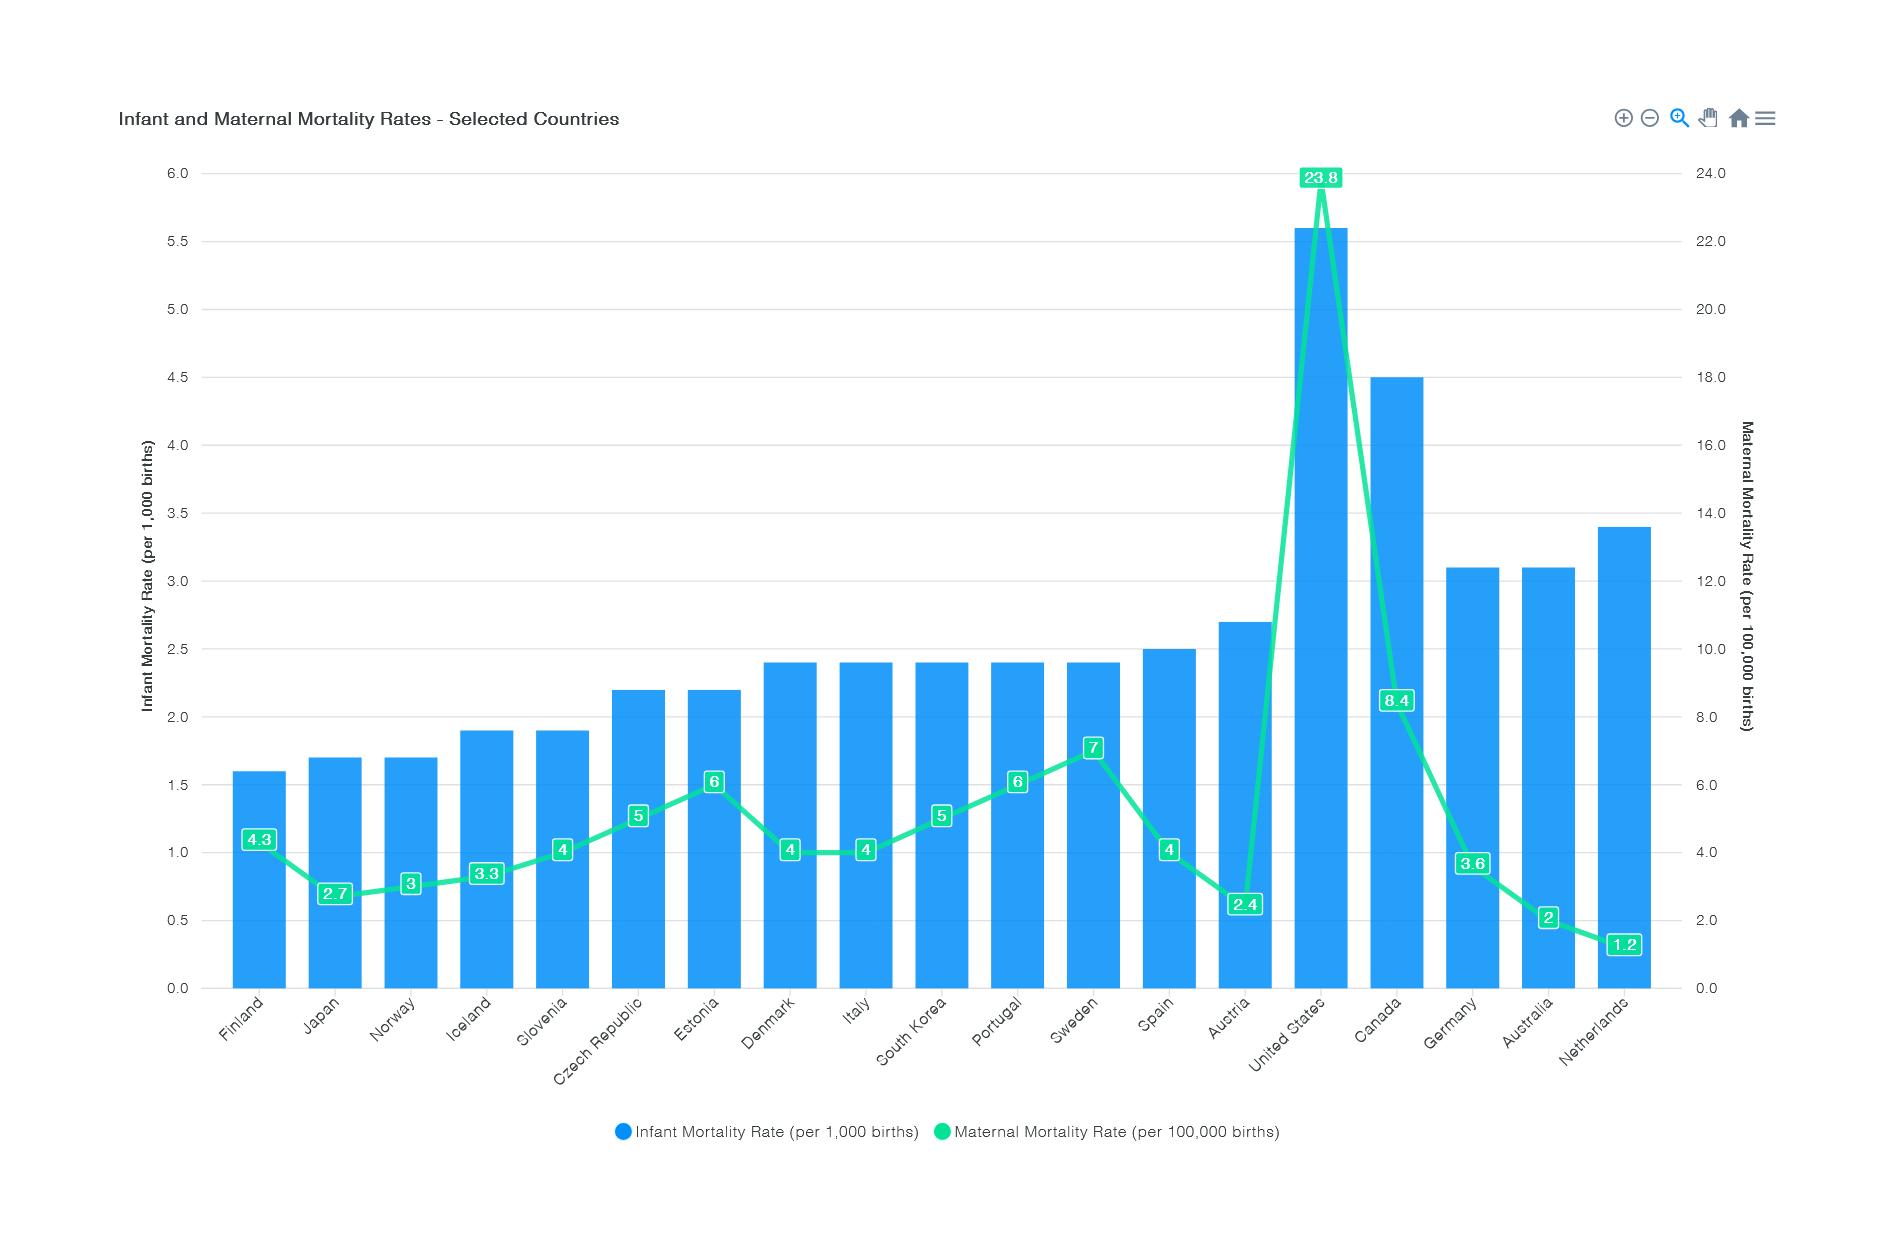Click the Sweden 7 data label
Viewport: 1877px width, 1253px height.
click(x=1093, y=748)
